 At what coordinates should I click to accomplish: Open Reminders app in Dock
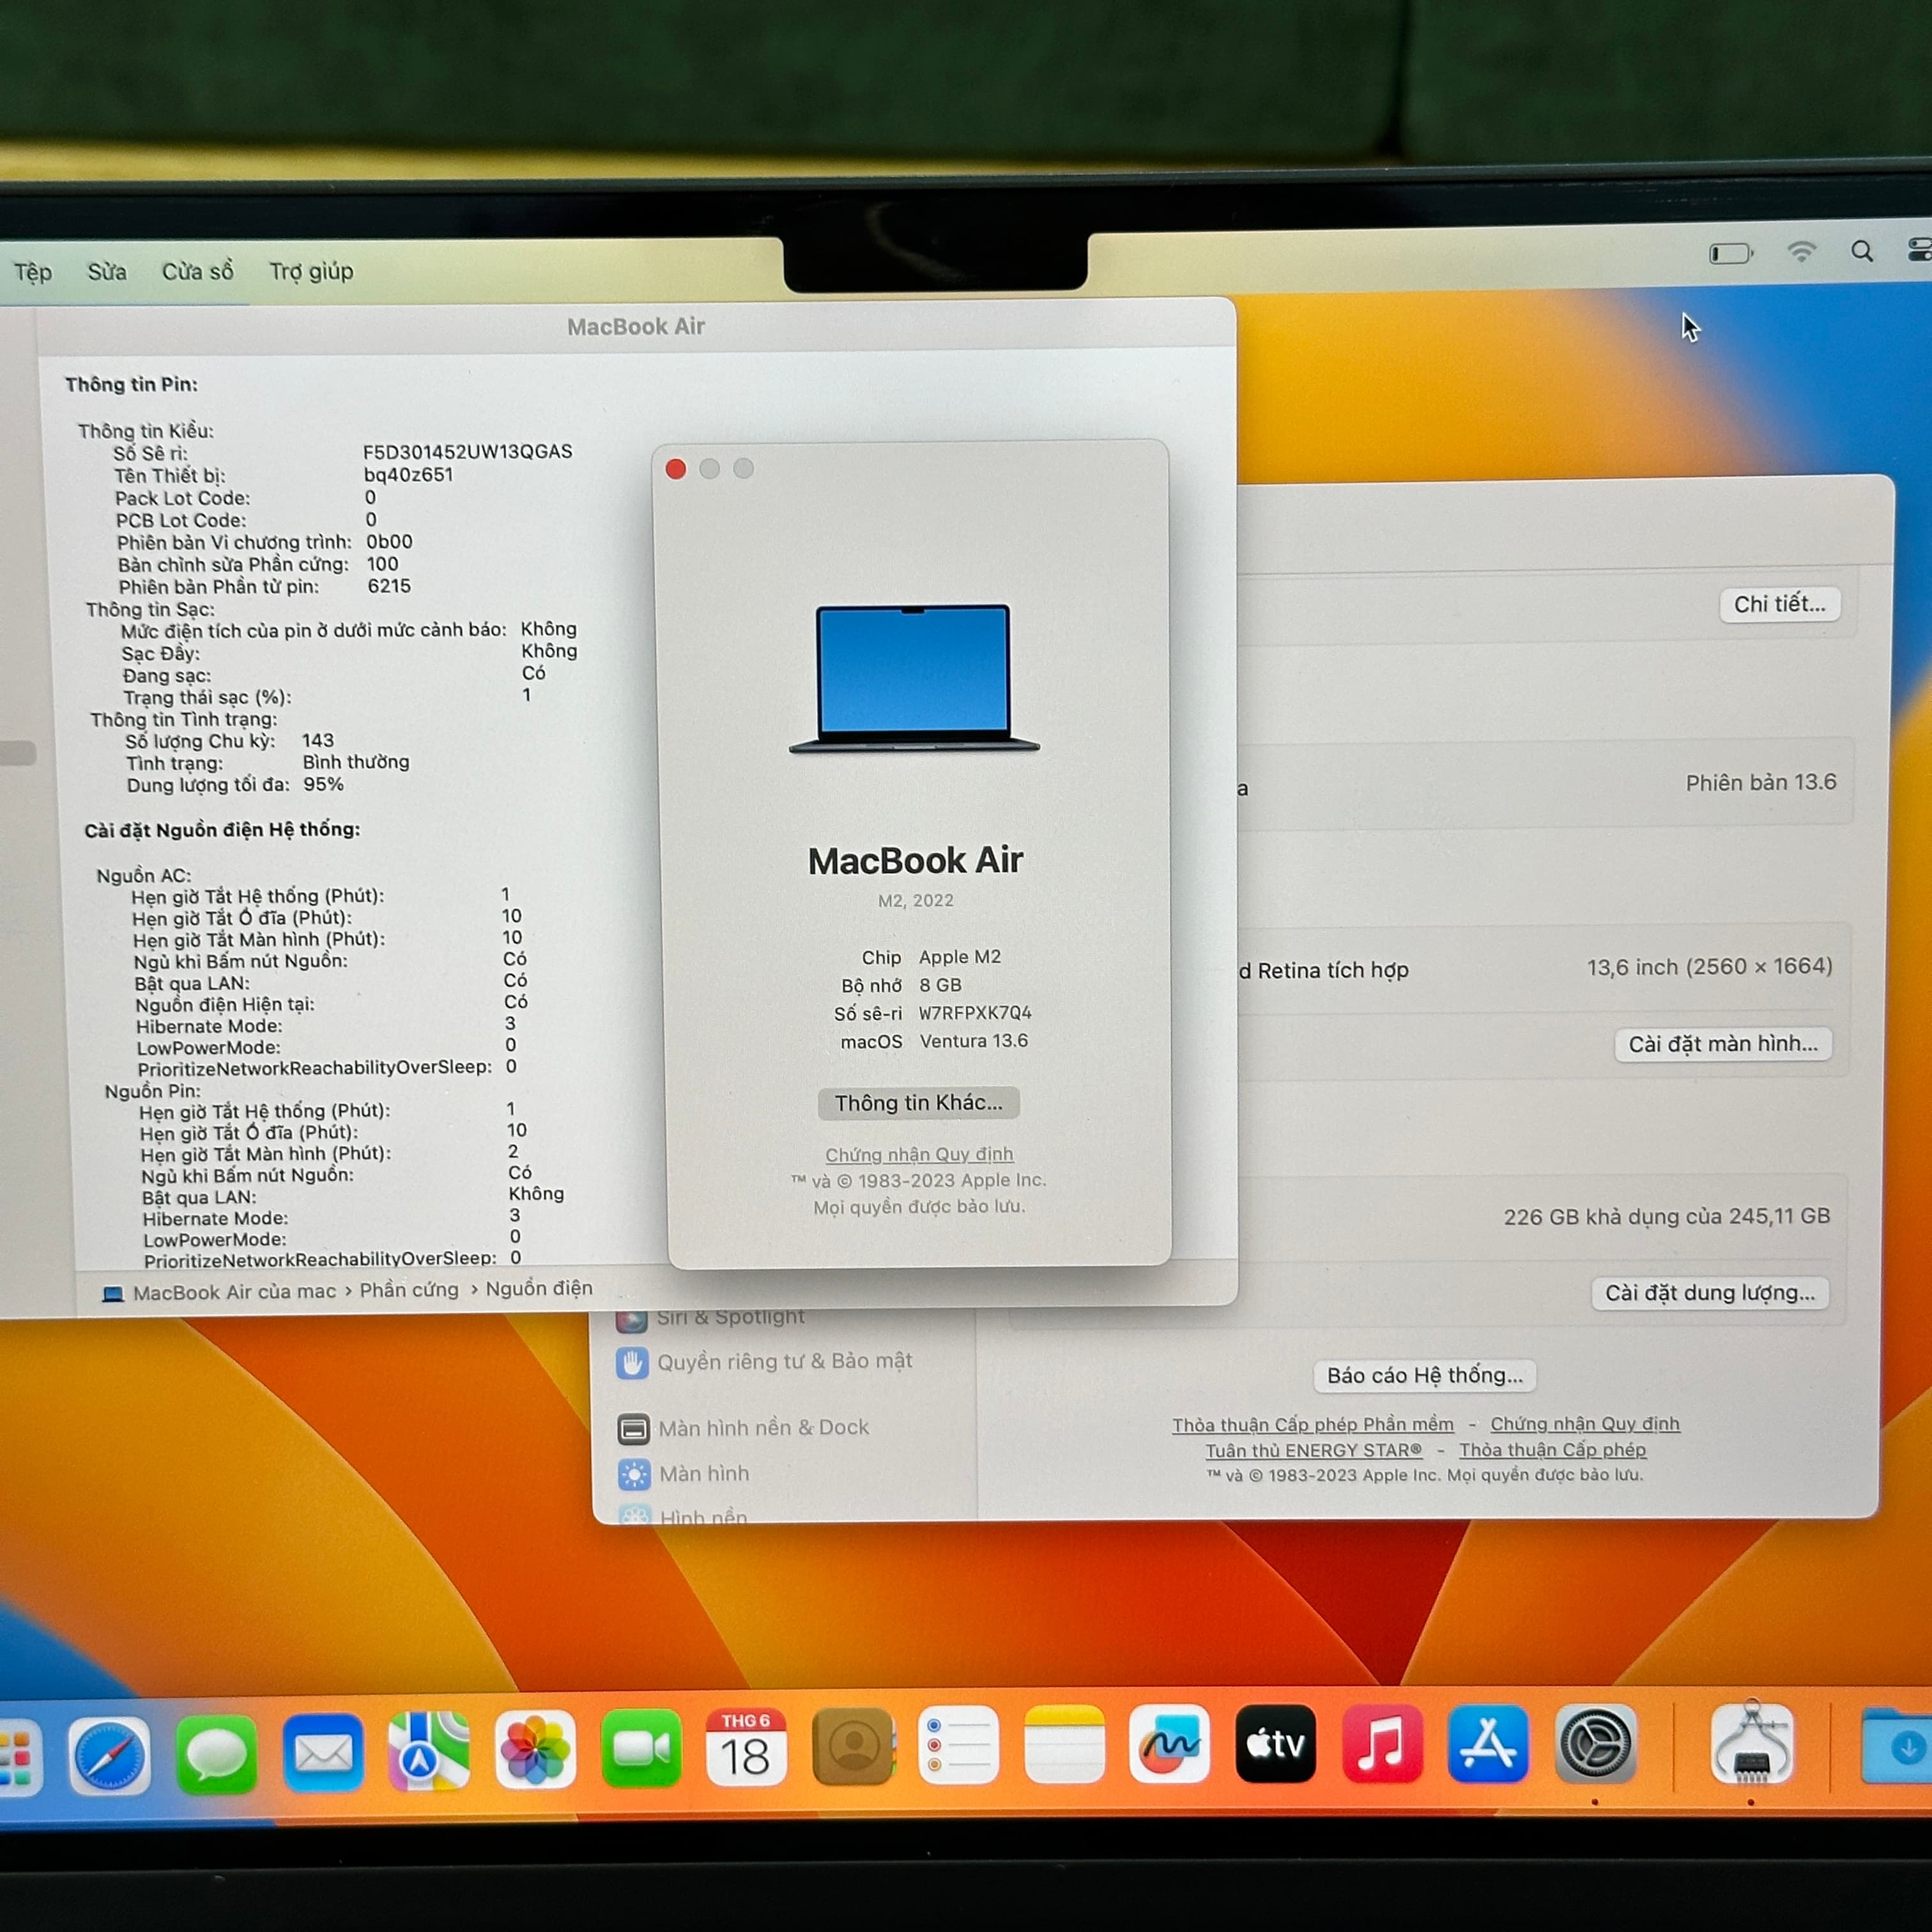[x=958, y=1746]
